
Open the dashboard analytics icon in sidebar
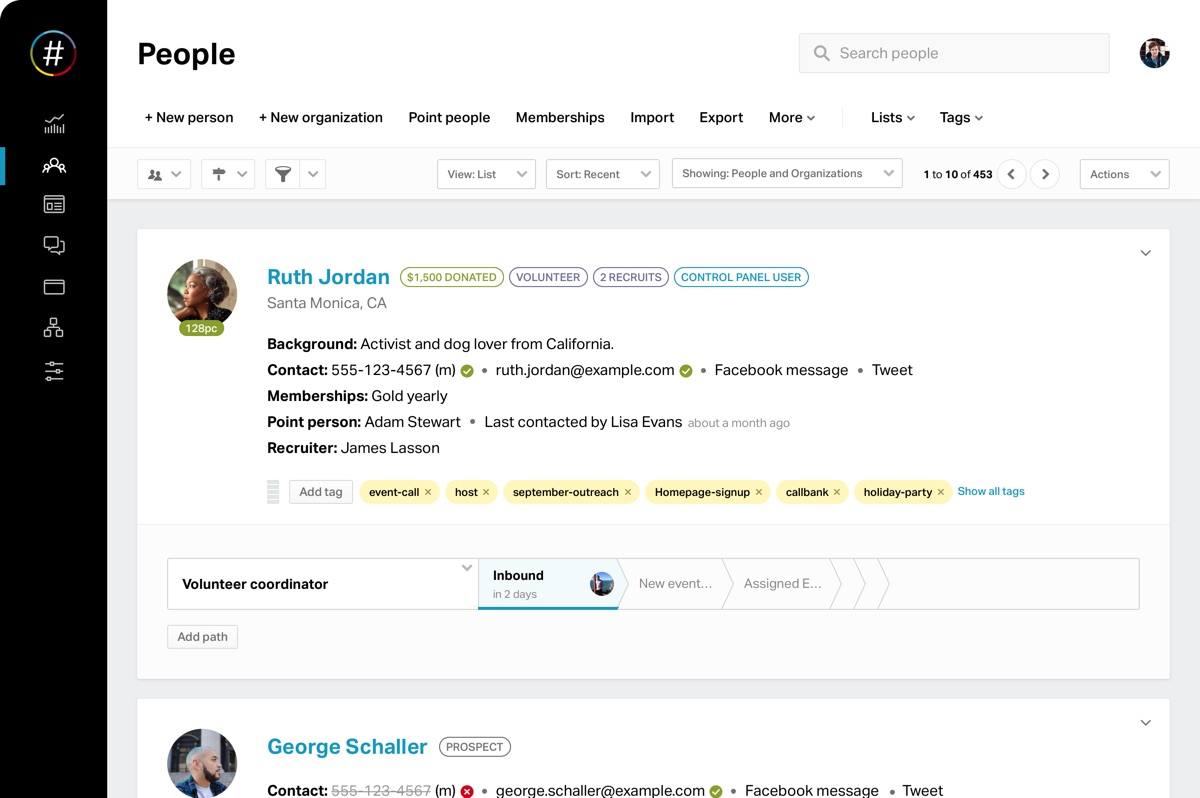click(53, 125)
